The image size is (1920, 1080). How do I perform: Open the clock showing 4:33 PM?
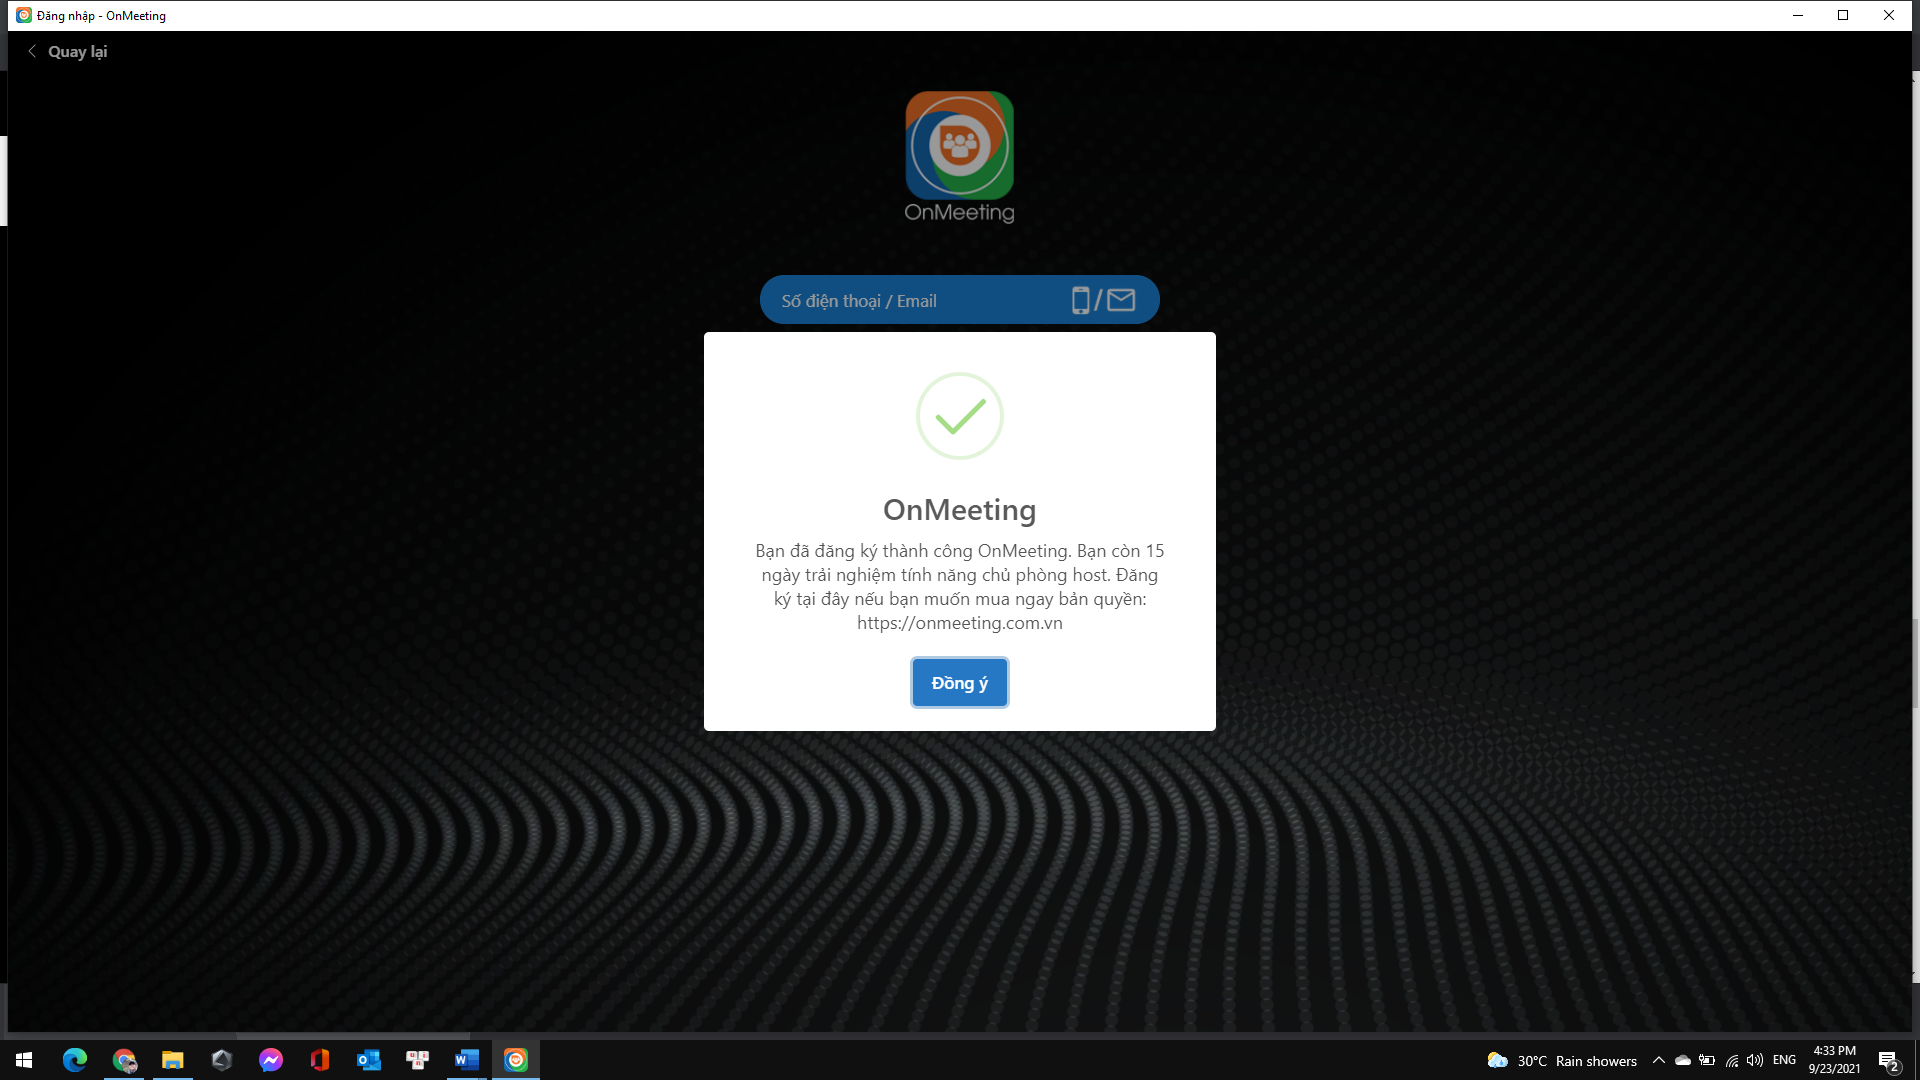1834,1060
